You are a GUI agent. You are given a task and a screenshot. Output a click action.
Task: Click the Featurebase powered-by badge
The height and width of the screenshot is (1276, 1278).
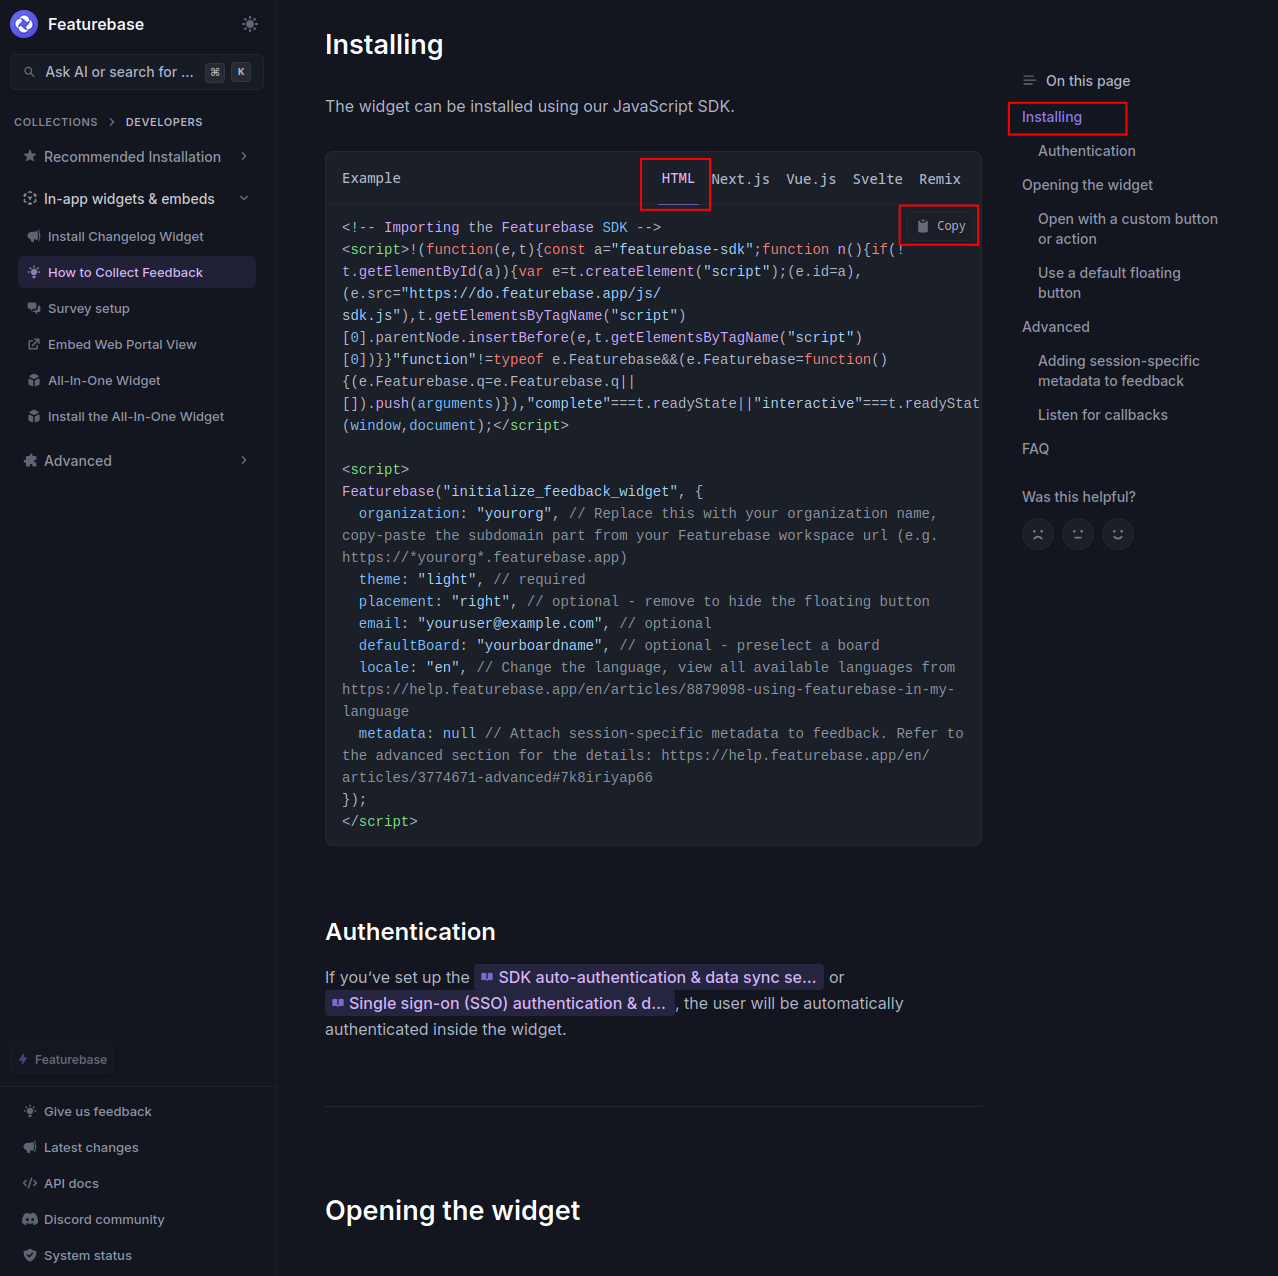tap(62, 1060)
